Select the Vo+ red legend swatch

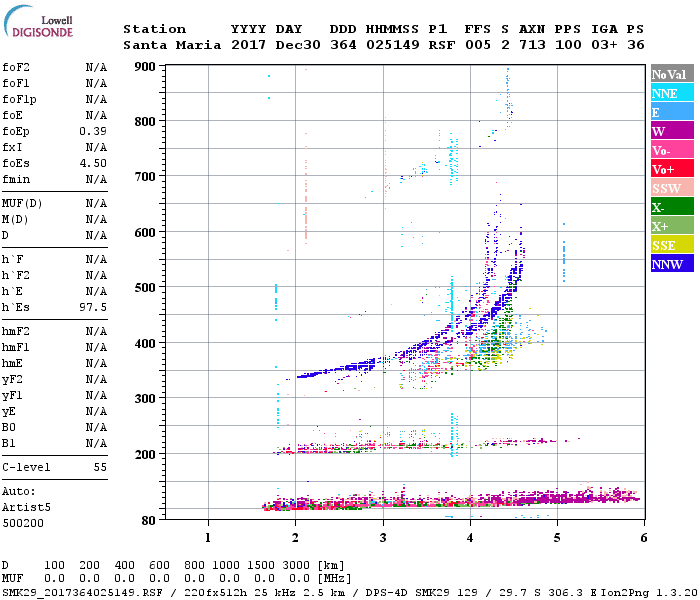tap(672, 169)
